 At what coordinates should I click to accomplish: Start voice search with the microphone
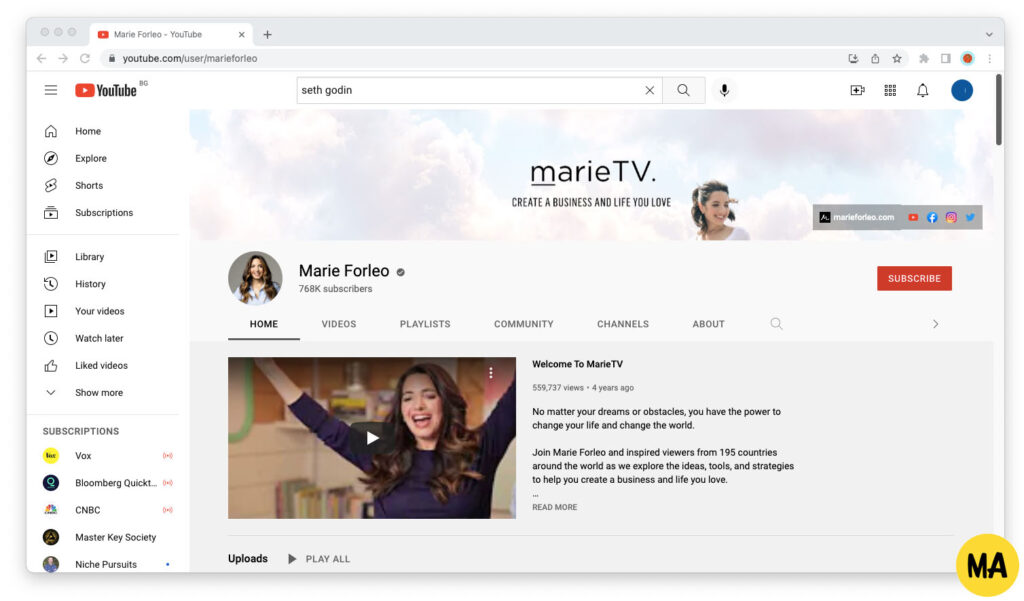click(x=724, y=90)
